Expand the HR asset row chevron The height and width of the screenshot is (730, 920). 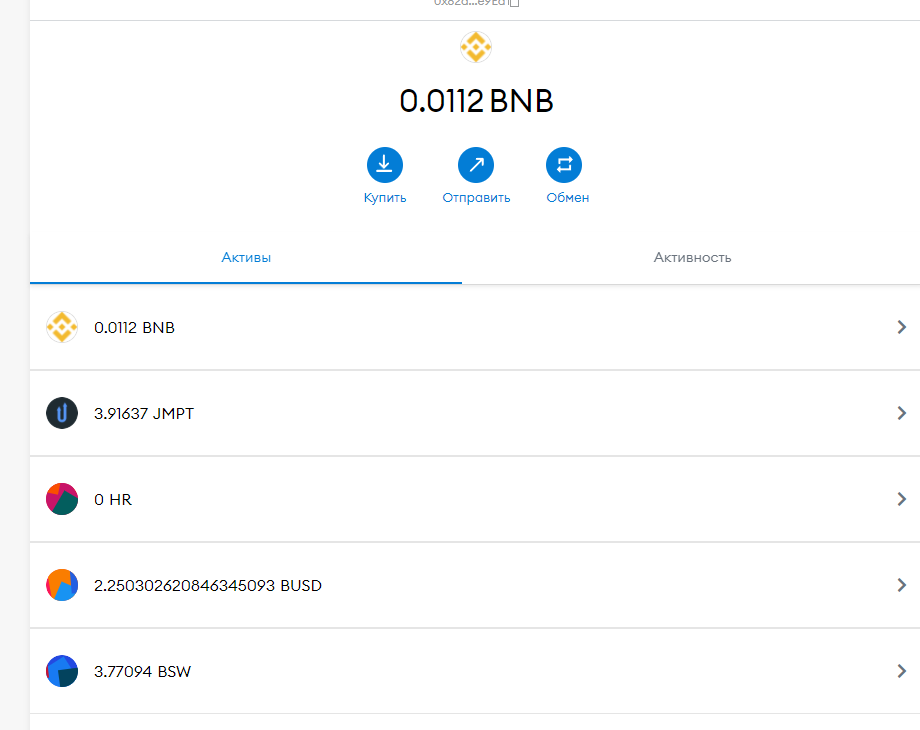[902, 499]
